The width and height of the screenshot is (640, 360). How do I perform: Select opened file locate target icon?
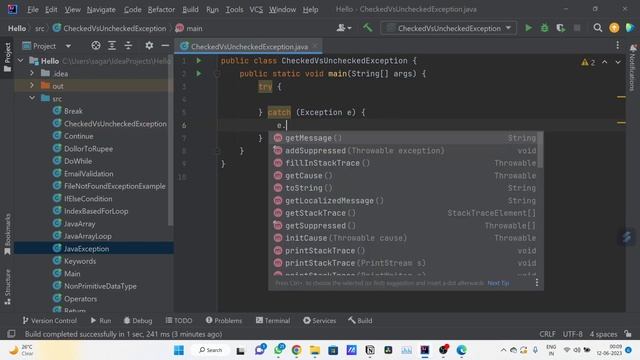point(96,46)
